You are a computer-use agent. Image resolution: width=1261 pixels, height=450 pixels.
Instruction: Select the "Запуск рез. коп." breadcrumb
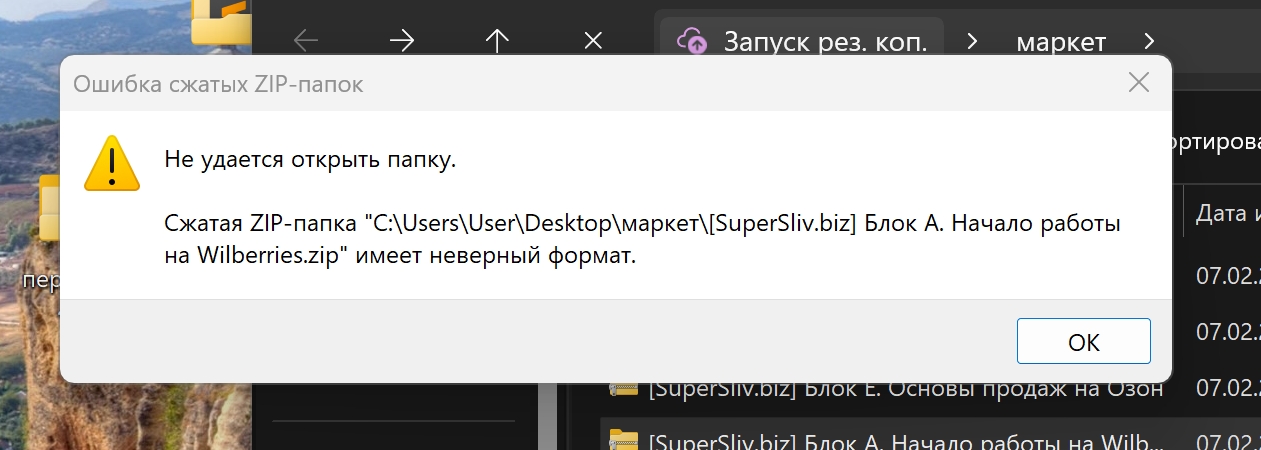[x=832, y=42]
